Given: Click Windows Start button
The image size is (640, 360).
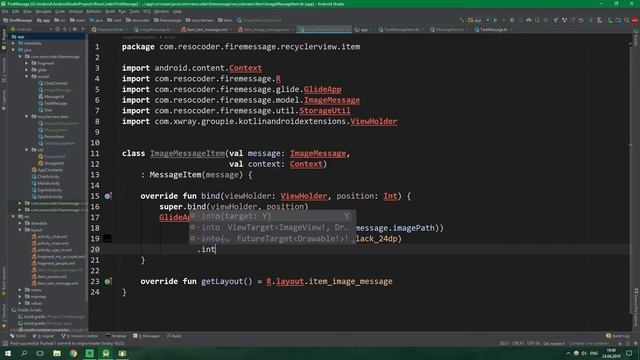Looking at the screenshot, I should [x=7, y=353].
